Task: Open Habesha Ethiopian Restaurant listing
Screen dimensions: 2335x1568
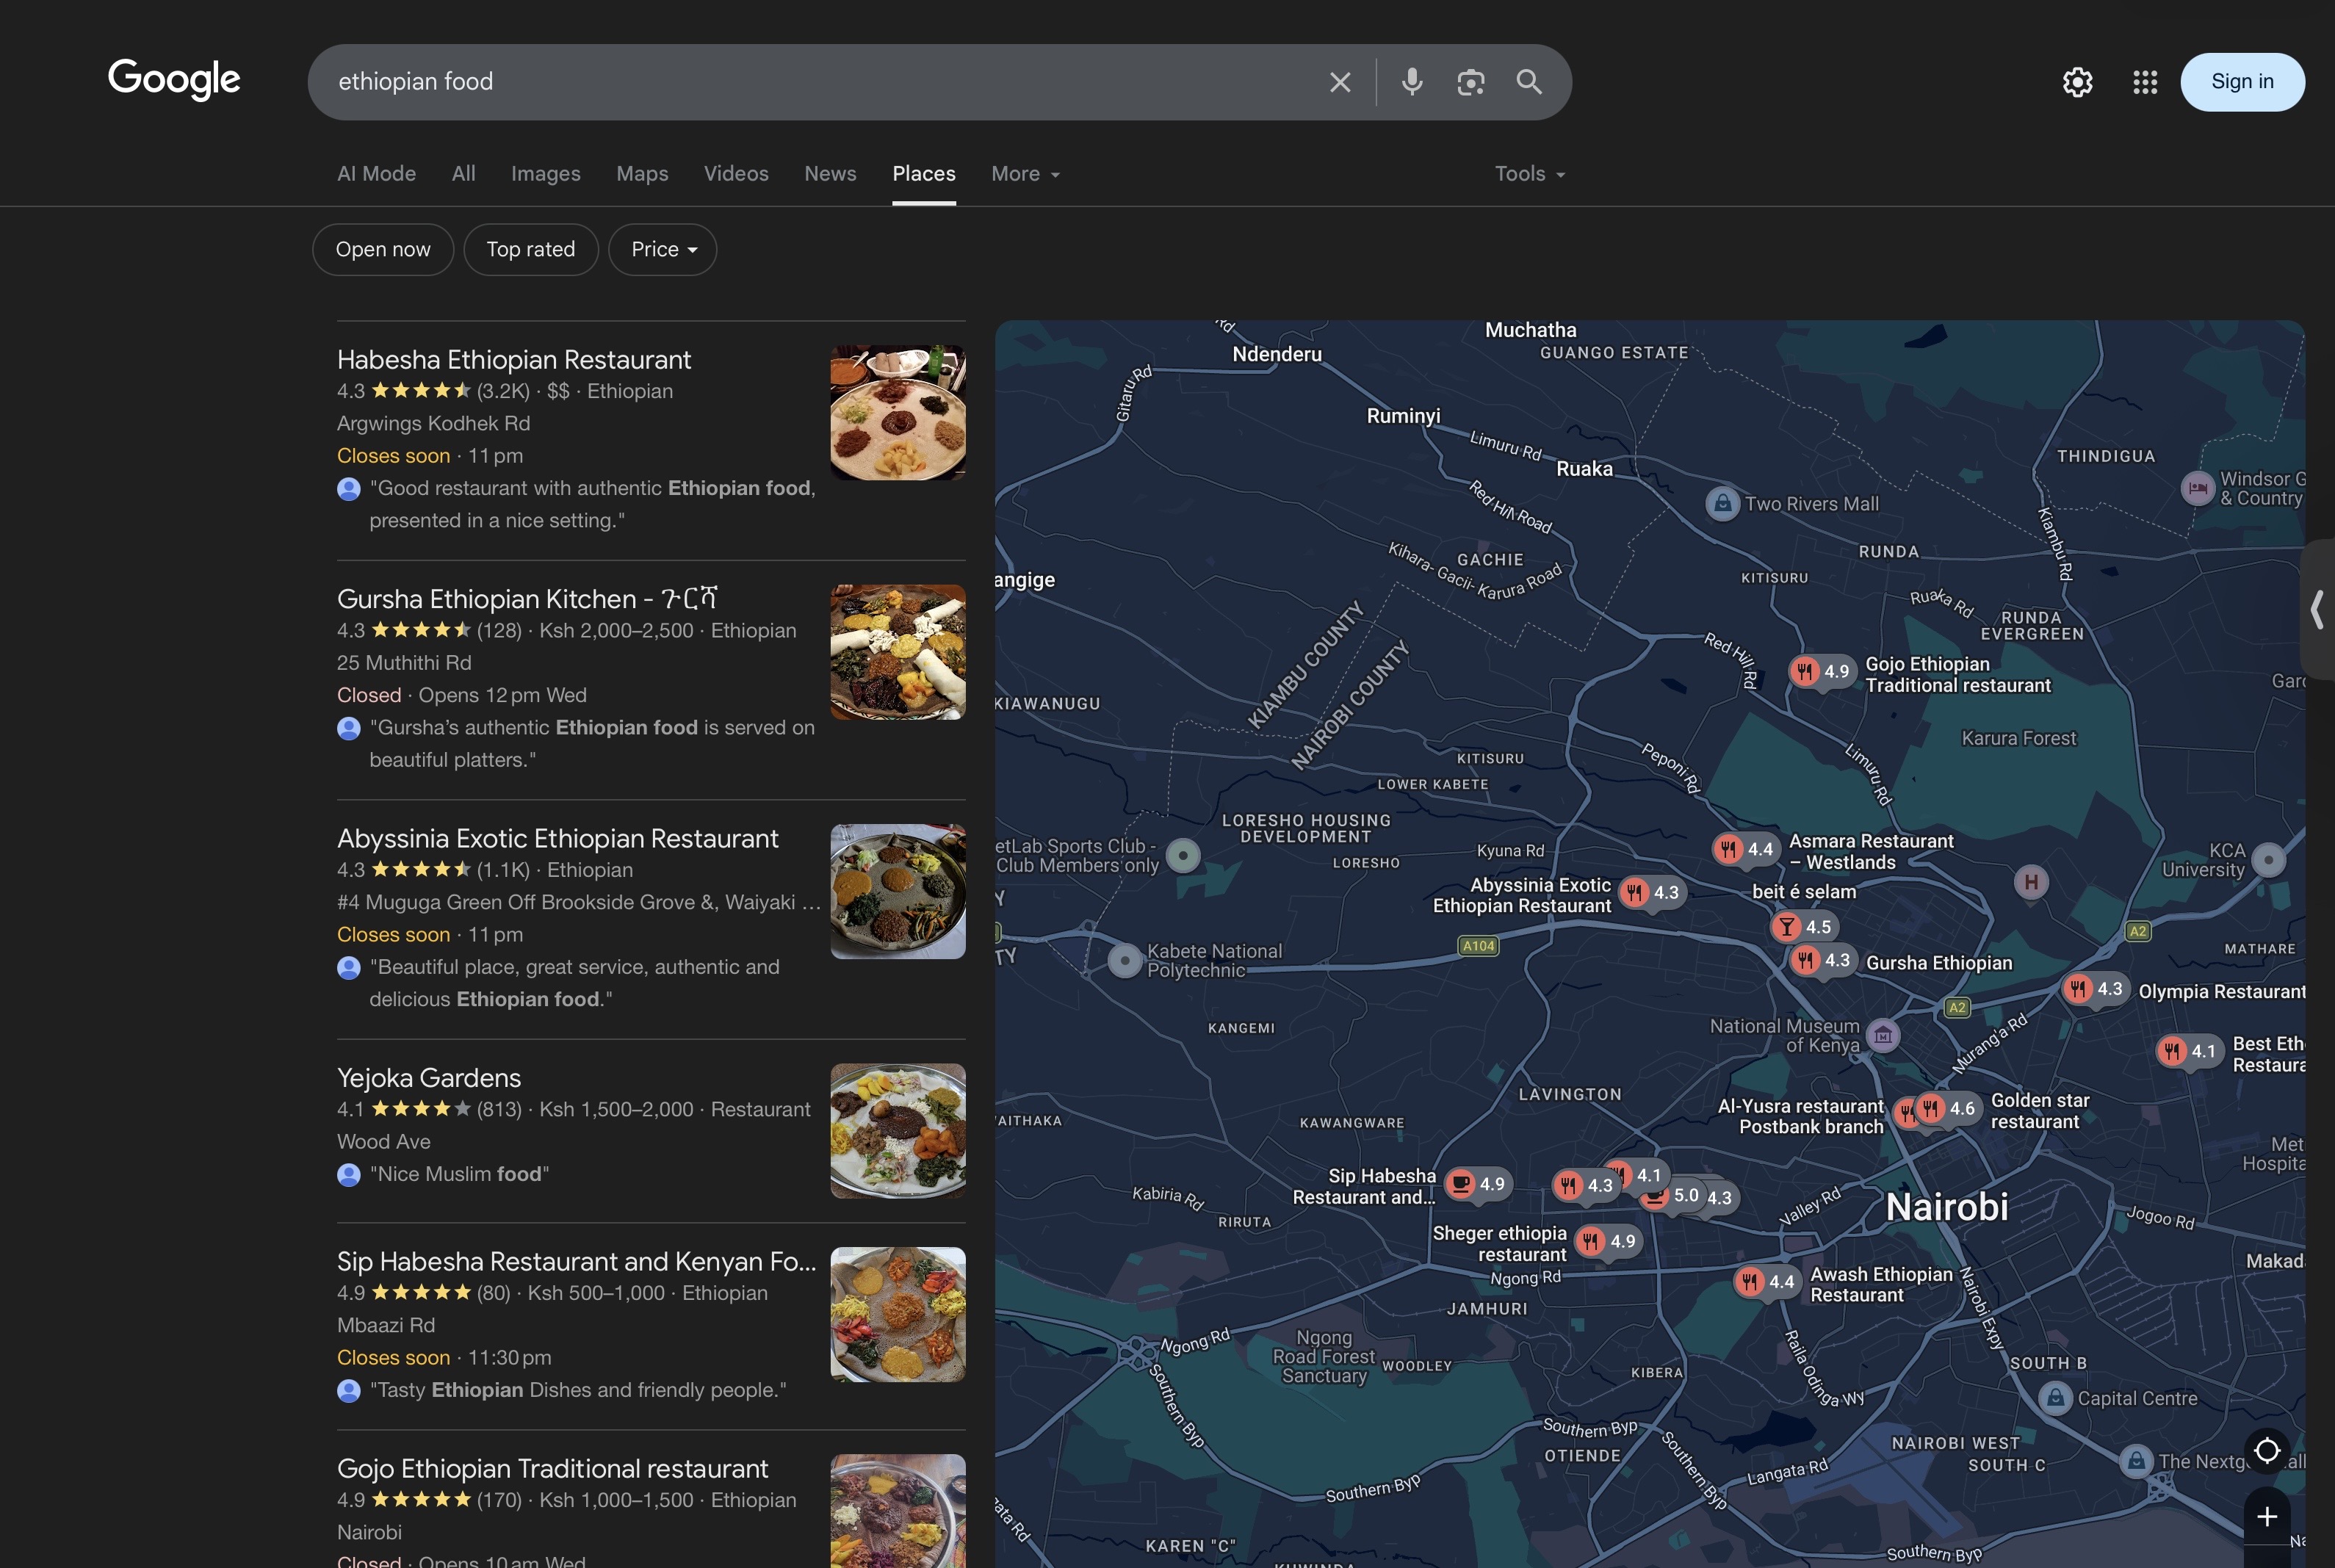Action: pos(514,360)
